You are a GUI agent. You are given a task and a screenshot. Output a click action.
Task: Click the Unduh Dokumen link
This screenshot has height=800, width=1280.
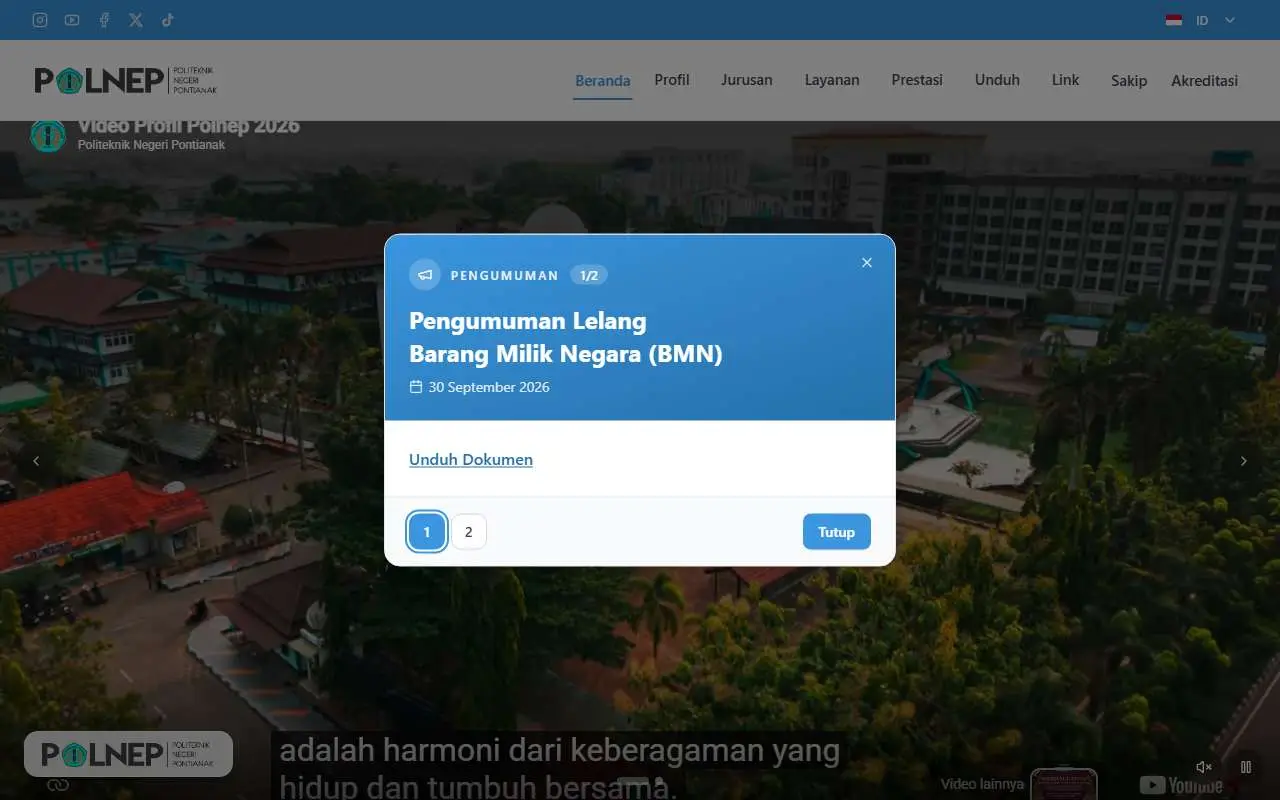[471, 460]
